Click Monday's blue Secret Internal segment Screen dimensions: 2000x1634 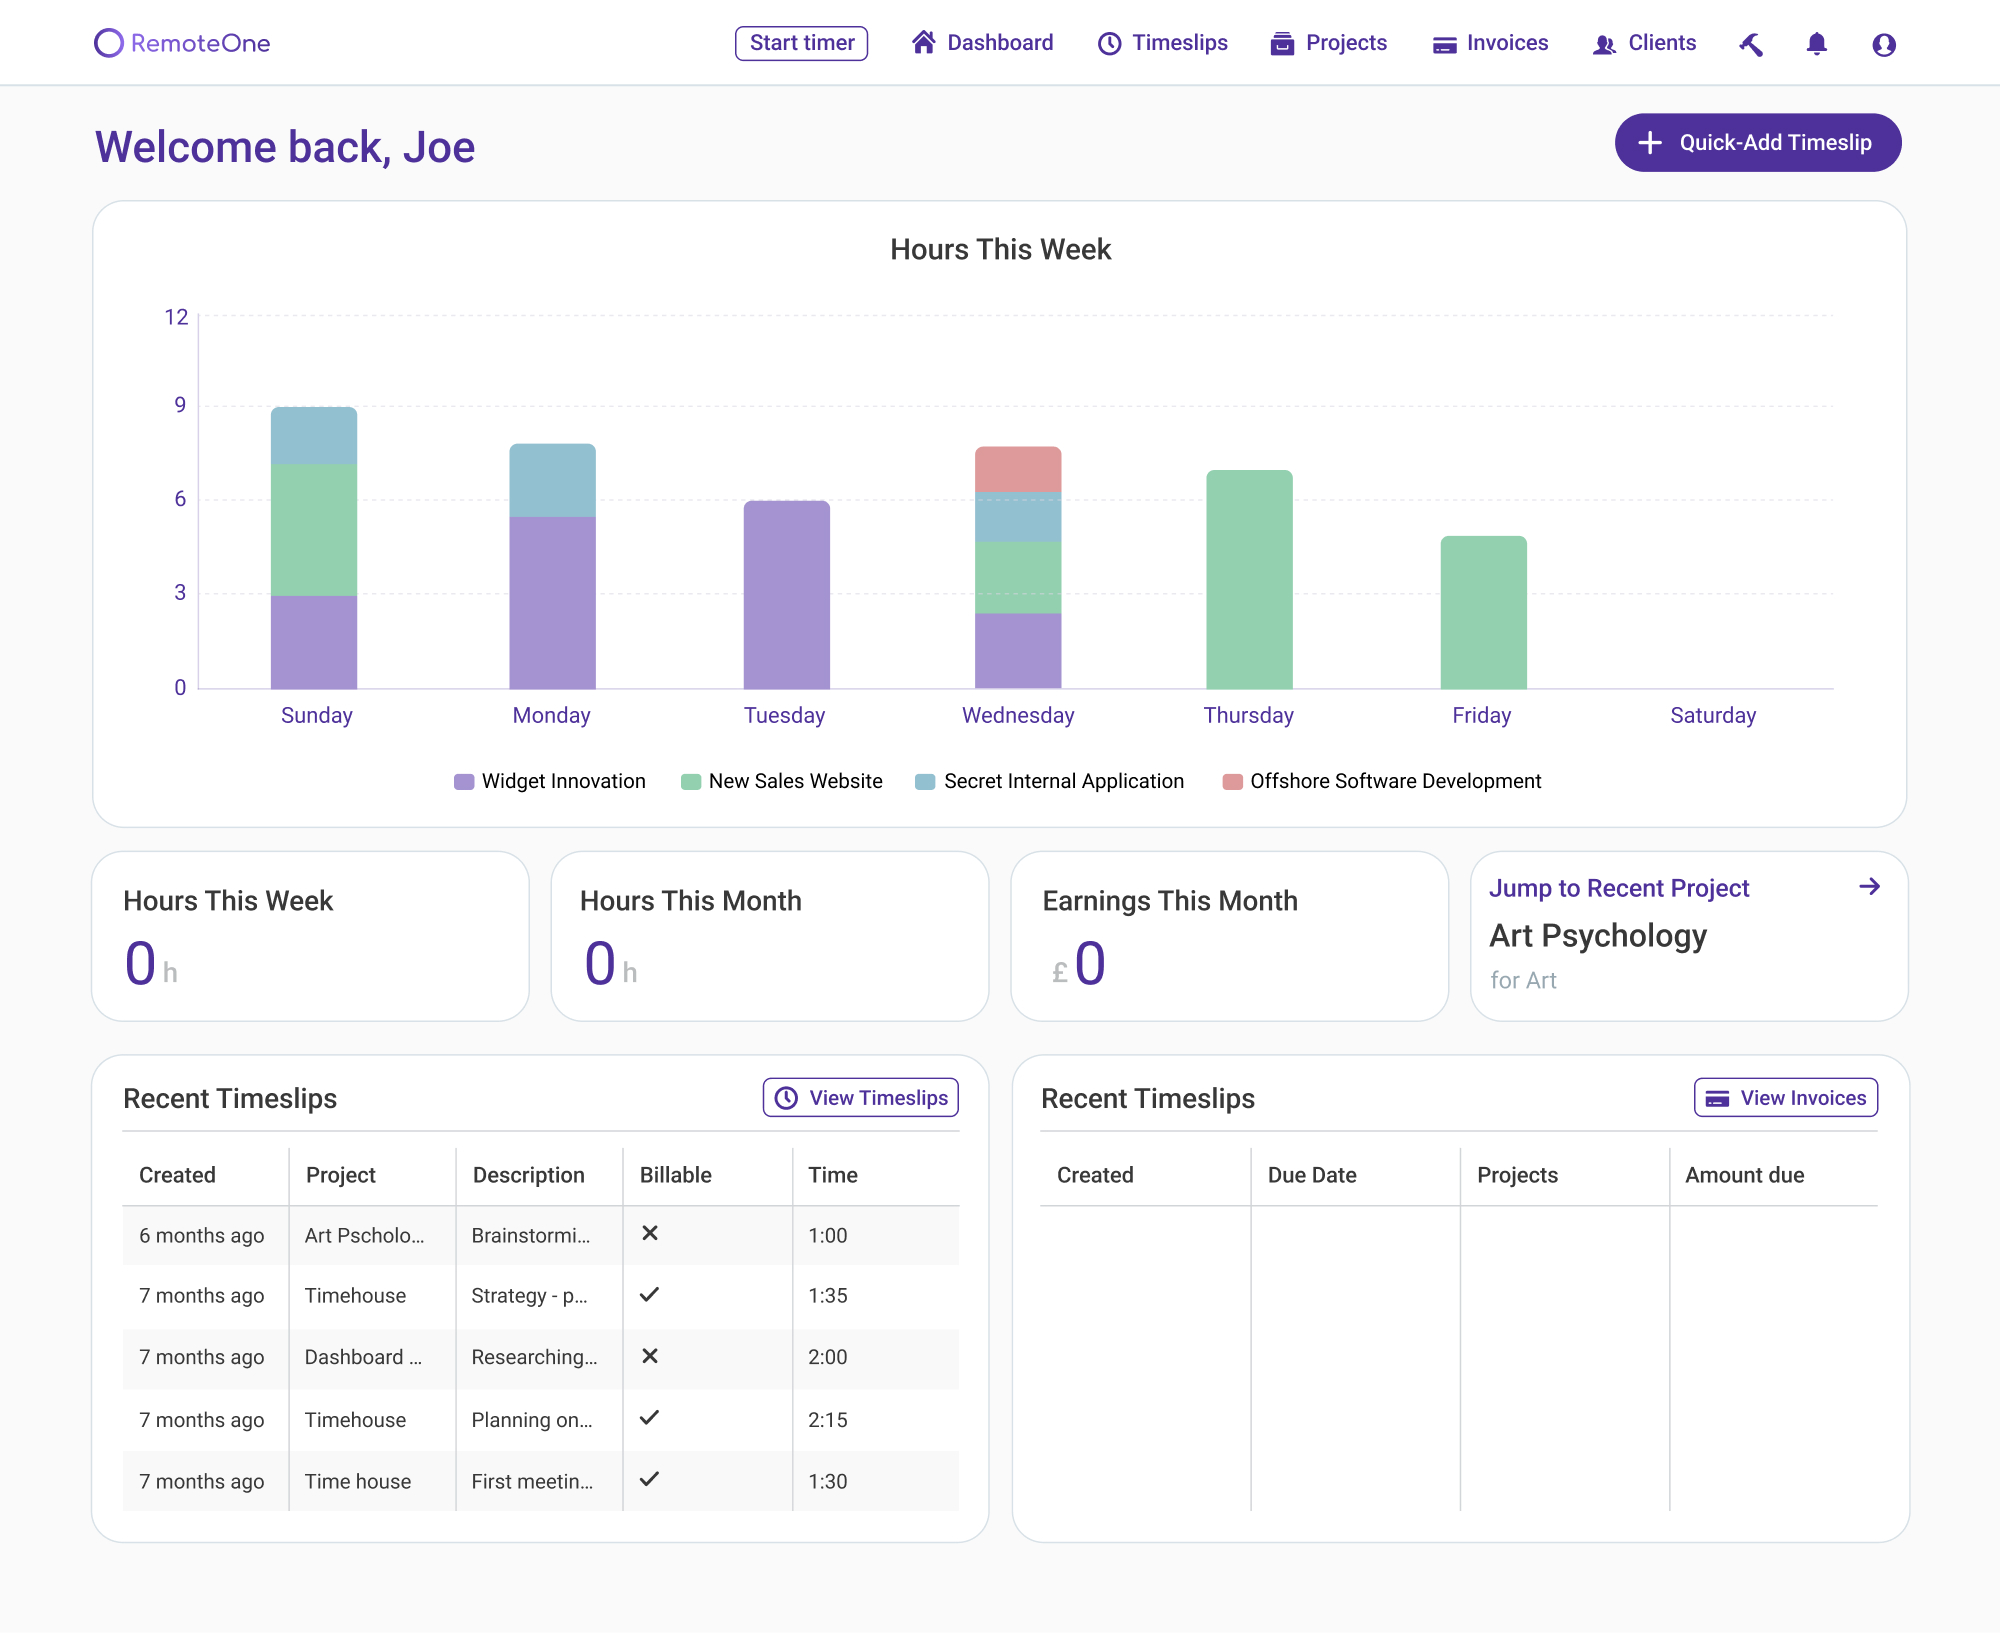(552, 481)
